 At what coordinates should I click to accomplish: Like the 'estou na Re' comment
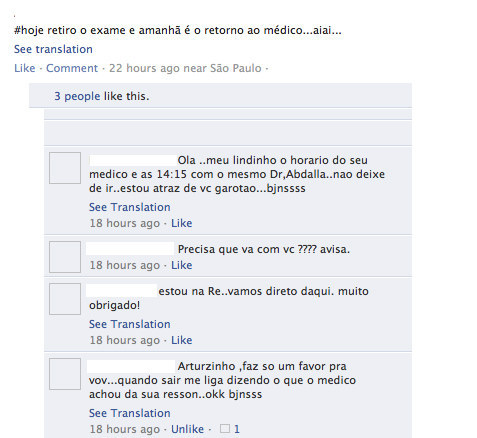coord(182,340)
